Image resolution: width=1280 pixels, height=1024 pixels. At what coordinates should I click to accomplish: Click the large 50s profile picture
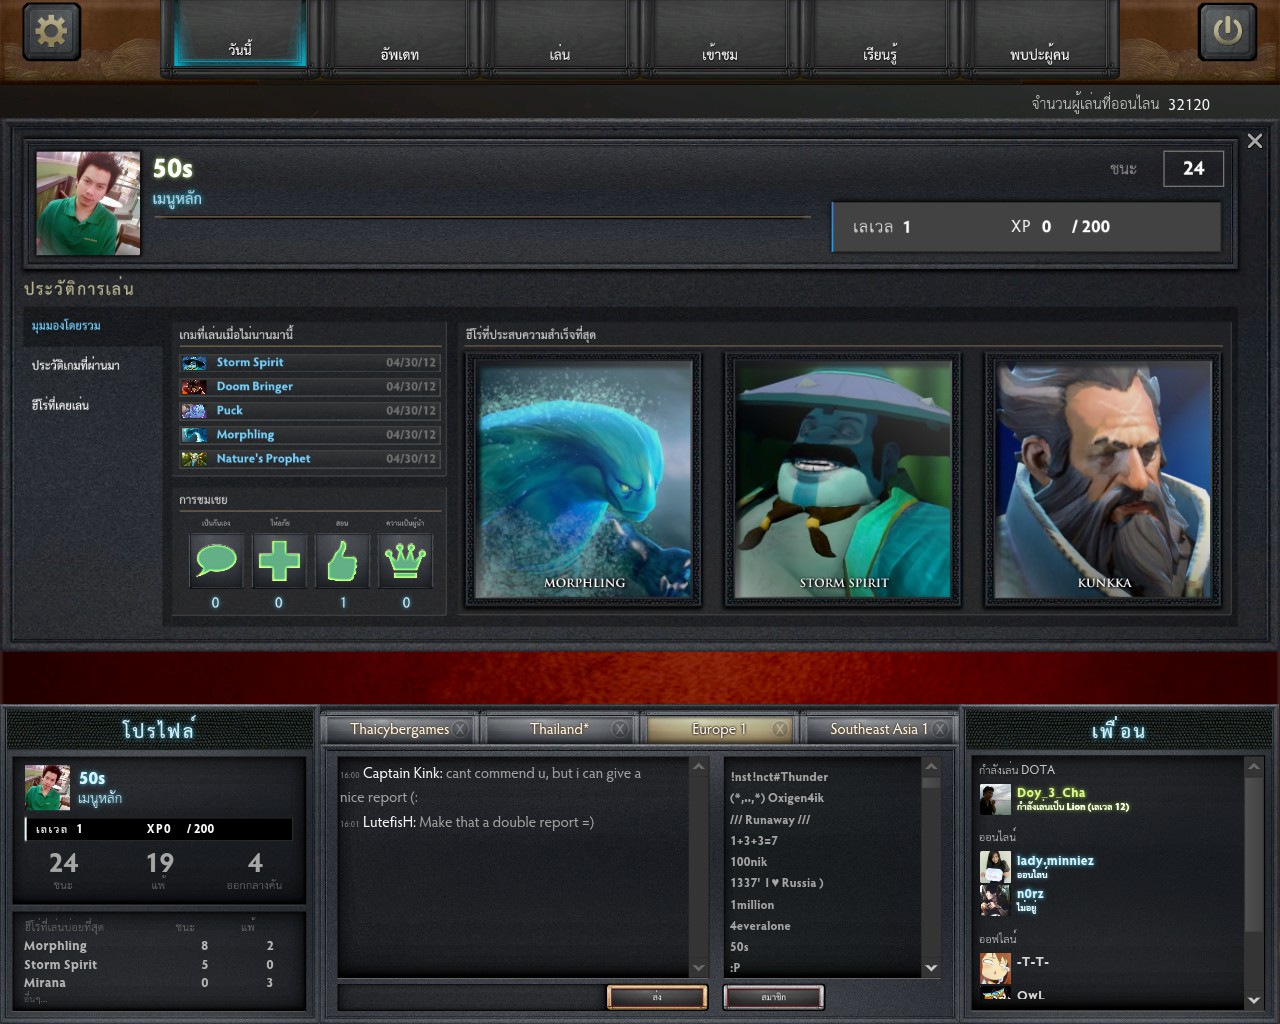(x=88, y=203)
